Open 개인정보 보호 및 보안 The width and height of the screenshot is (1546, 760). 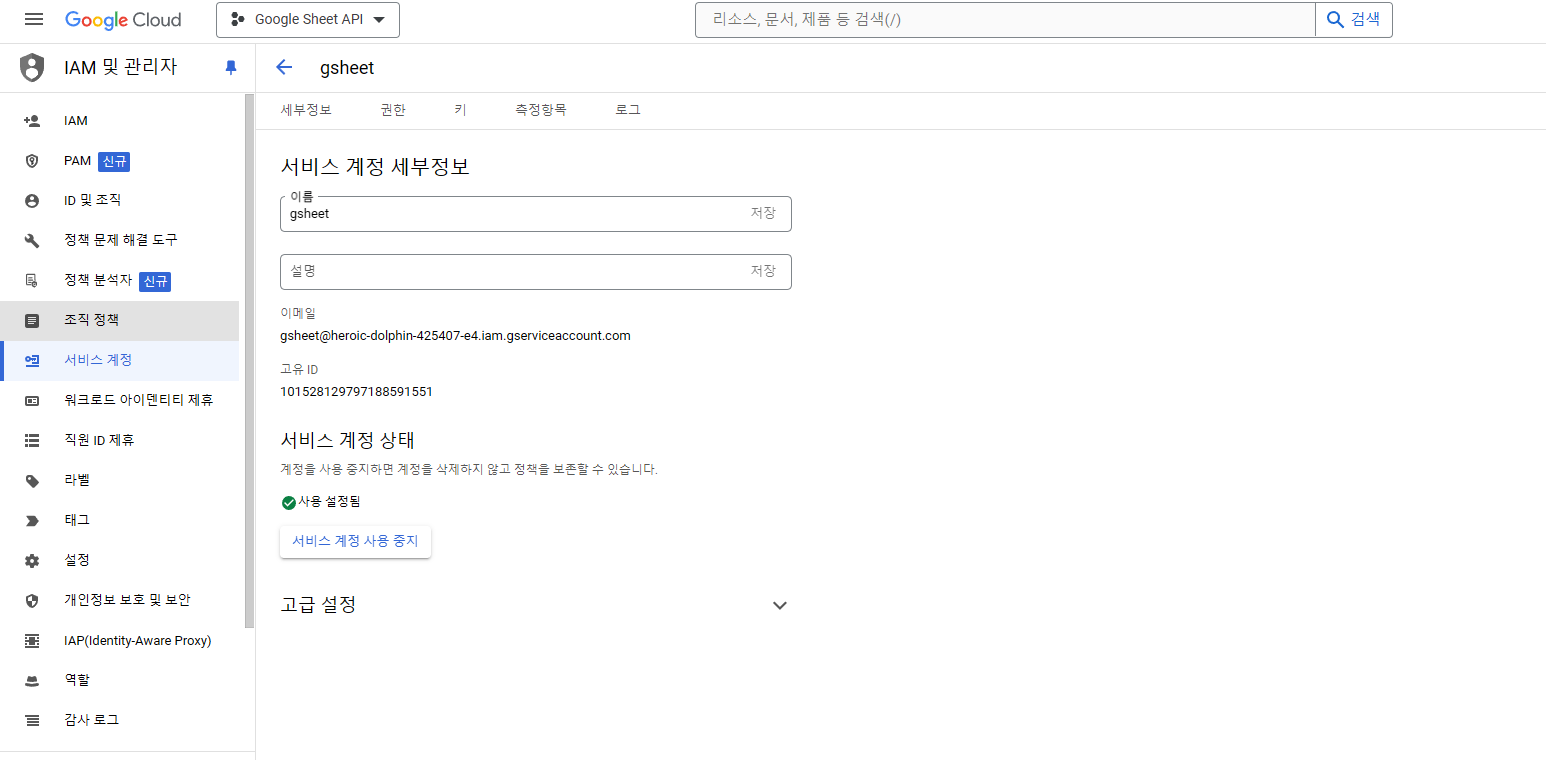tap(120, 601)
